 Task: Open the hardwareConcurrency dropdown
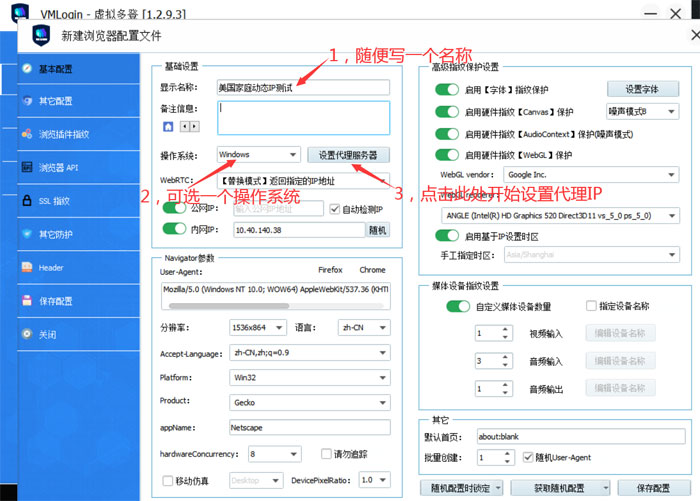pos(275,454)
